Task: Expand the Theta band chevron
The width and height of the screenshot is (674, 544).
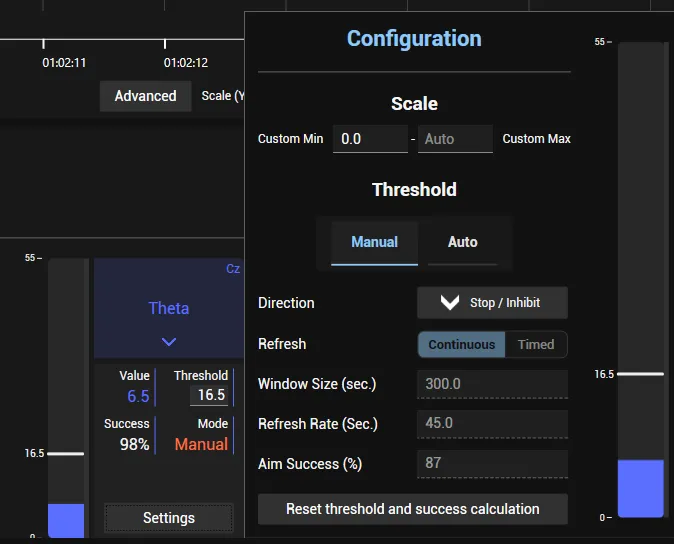Action: coord(169,342)
